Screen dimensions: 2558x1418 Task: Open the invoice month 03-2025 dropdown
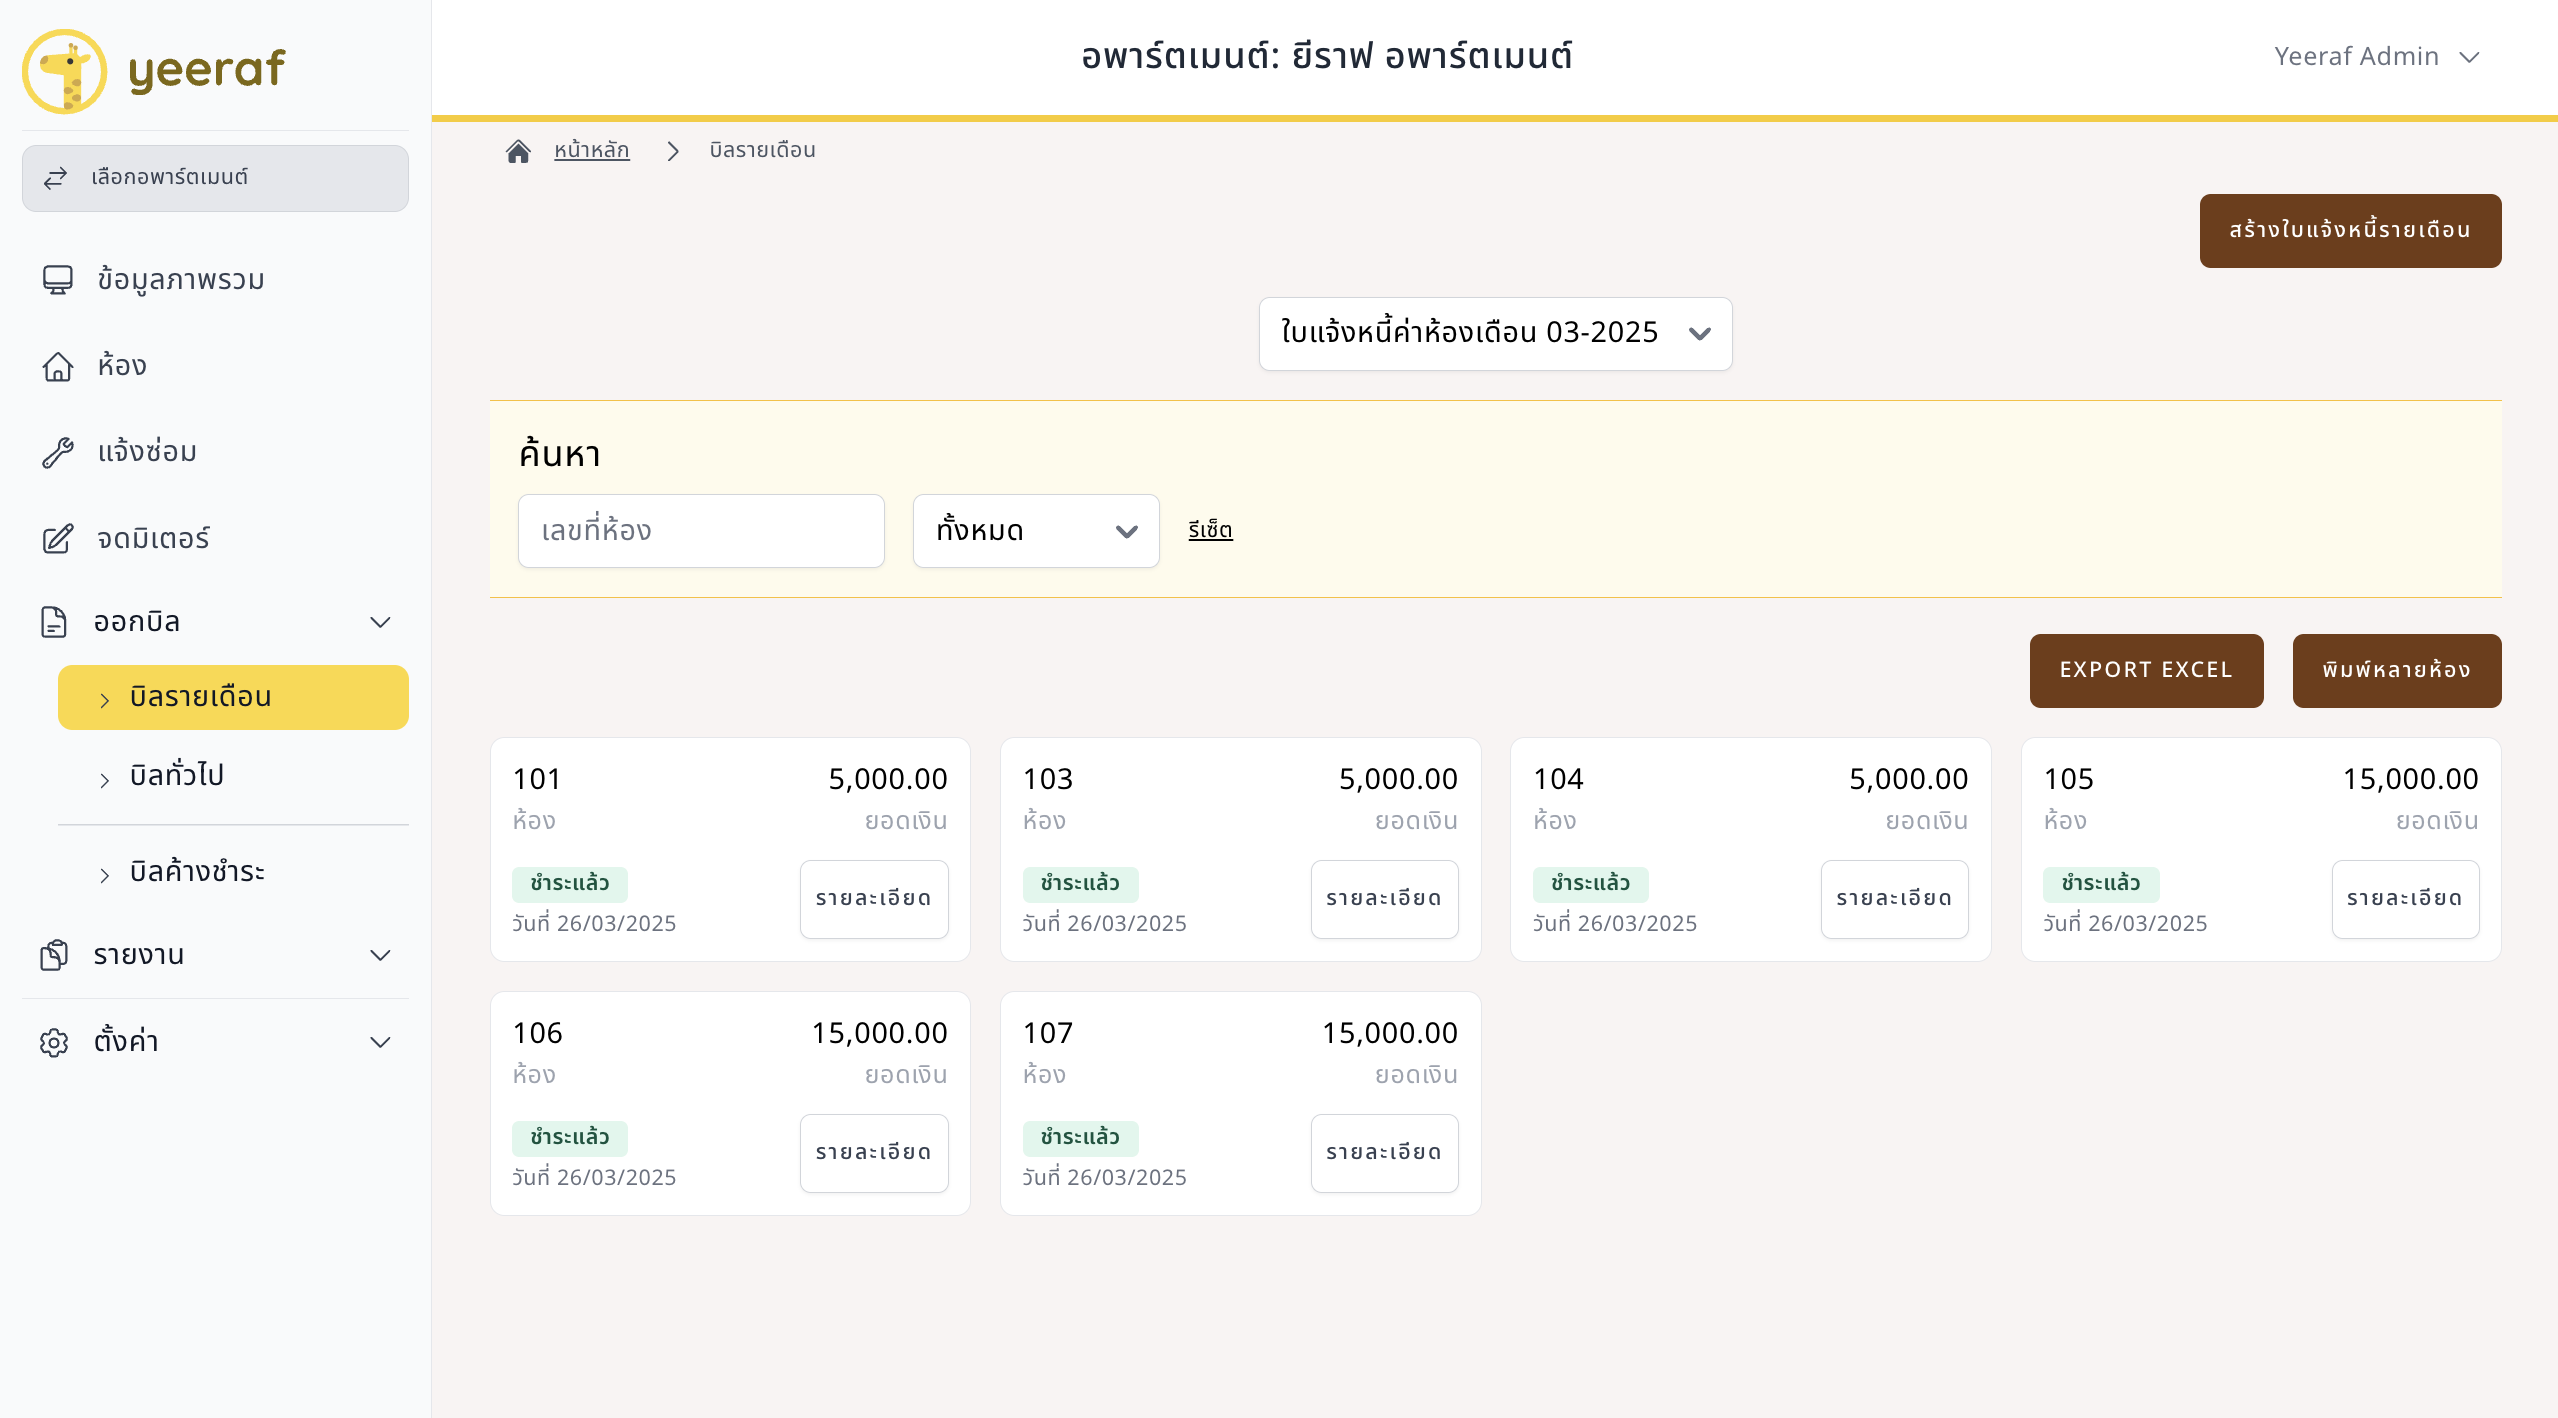(x=1495, y=333)
